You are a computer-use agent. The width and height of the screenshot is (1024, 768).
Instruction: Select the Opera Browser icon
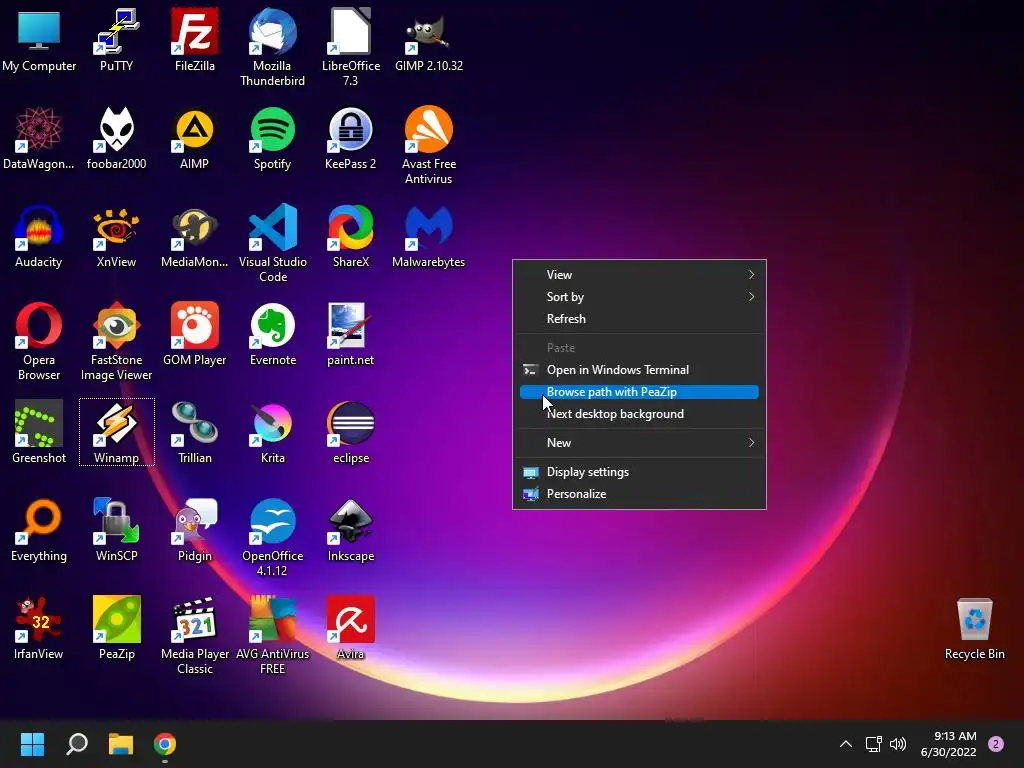coord(39,341)
